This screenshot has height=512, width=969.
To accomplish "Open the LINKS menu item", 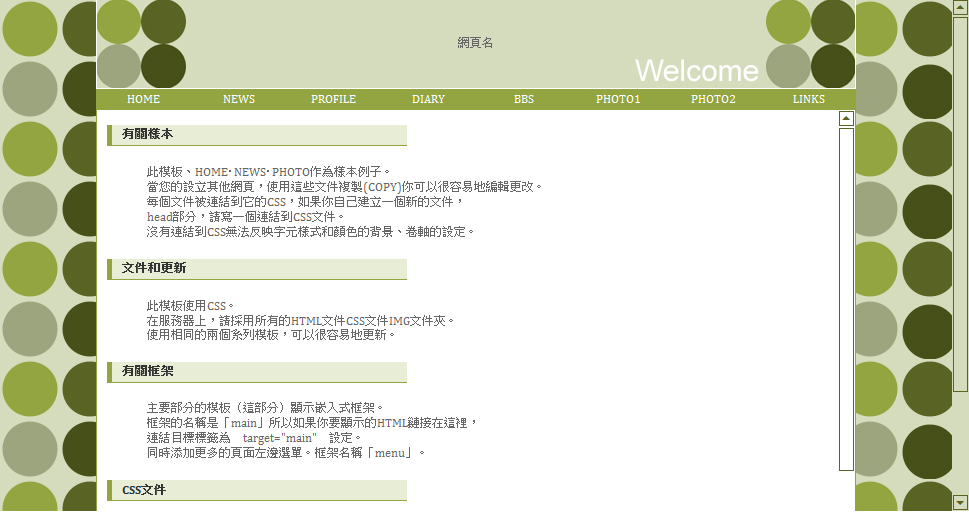I will (808, 99).
